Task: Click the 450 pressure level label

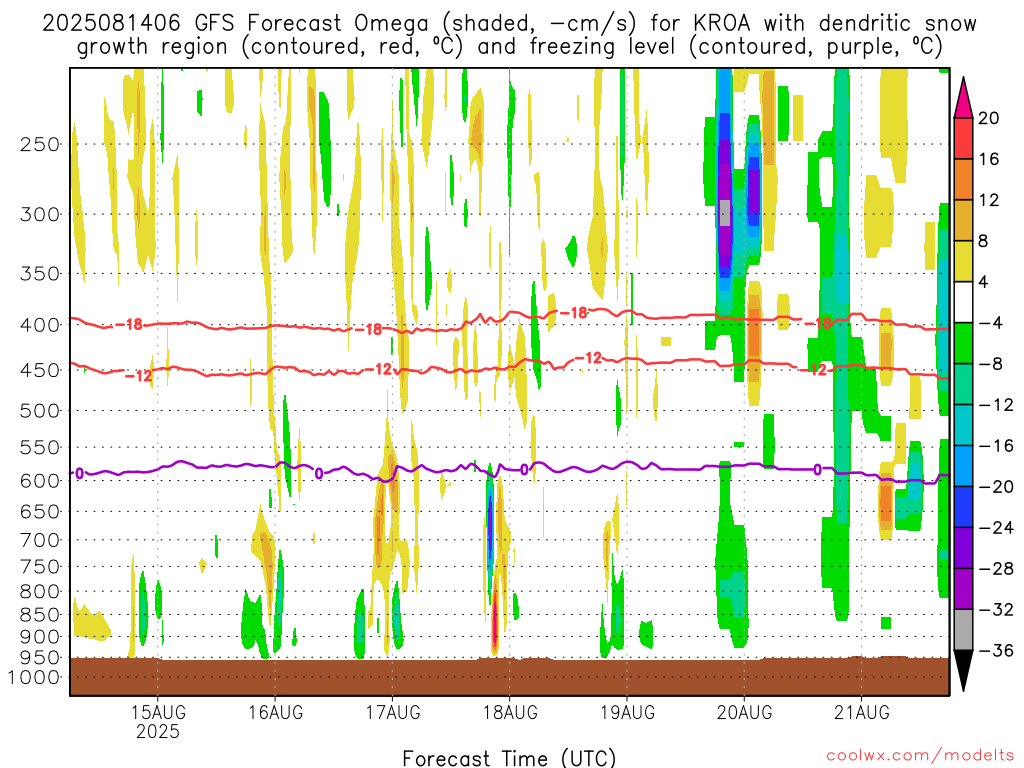Action: click(40, 370)
